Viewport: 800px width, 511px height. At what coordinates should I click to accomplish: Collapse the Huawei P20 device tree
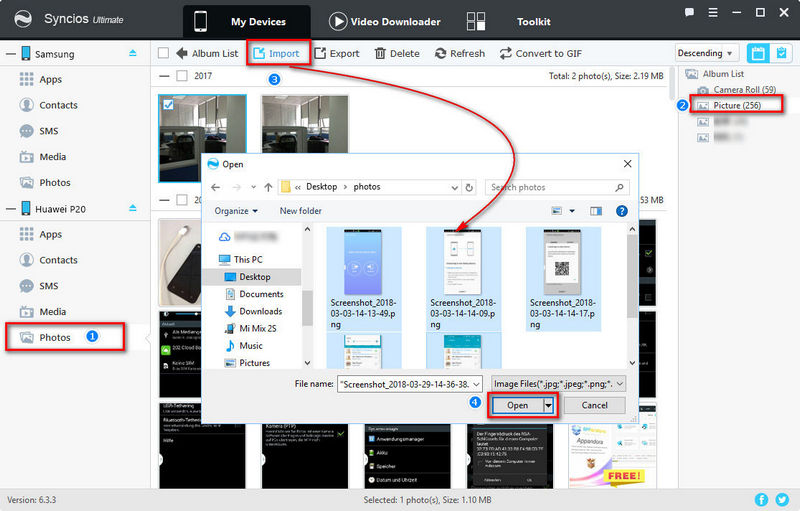11,209
